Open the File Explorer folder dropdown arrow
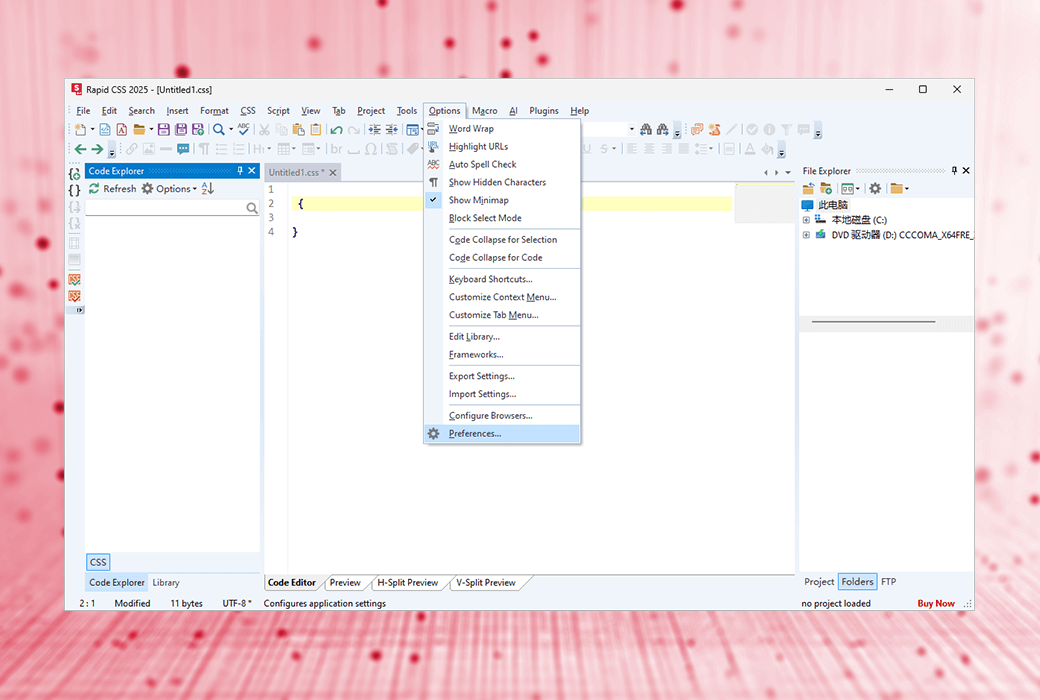 (907, 188)
